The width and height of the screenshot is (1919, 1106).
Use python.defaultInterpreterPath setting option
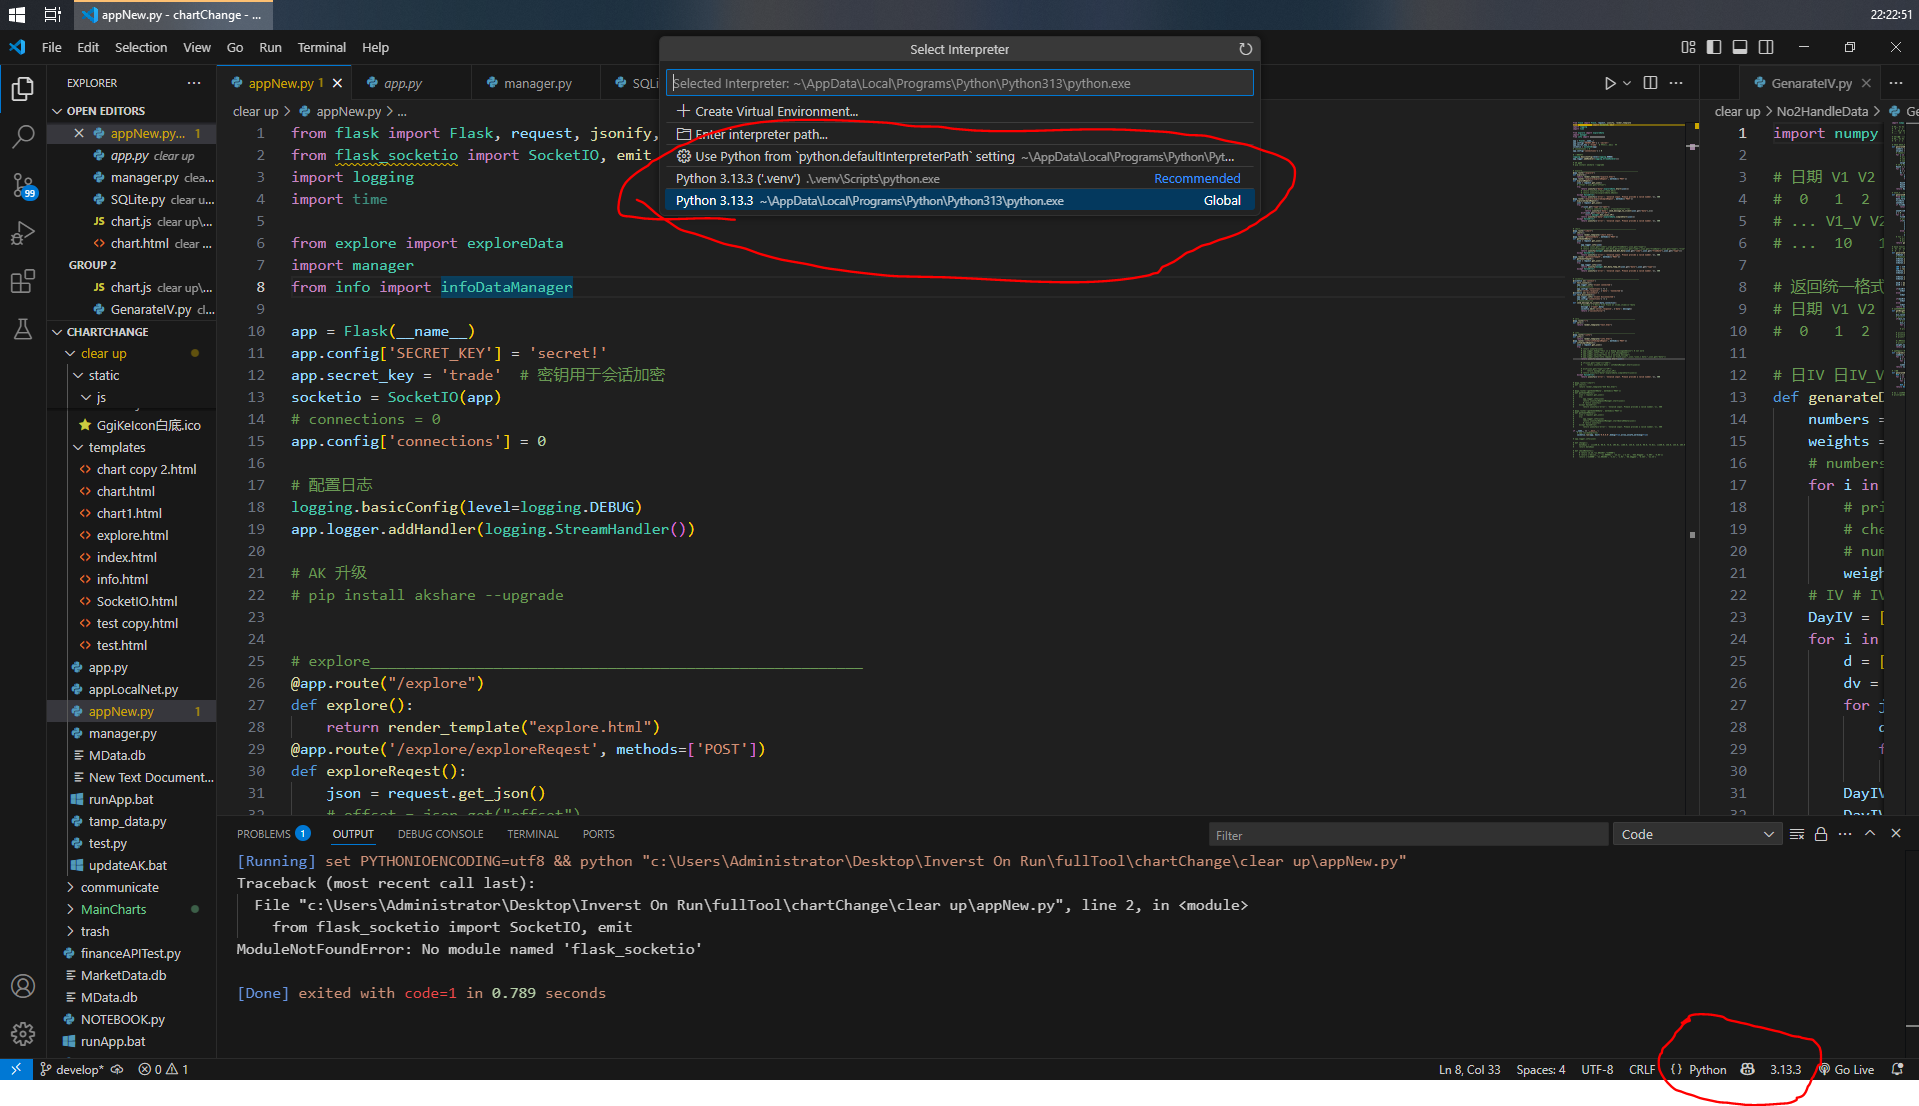point(960,157)
